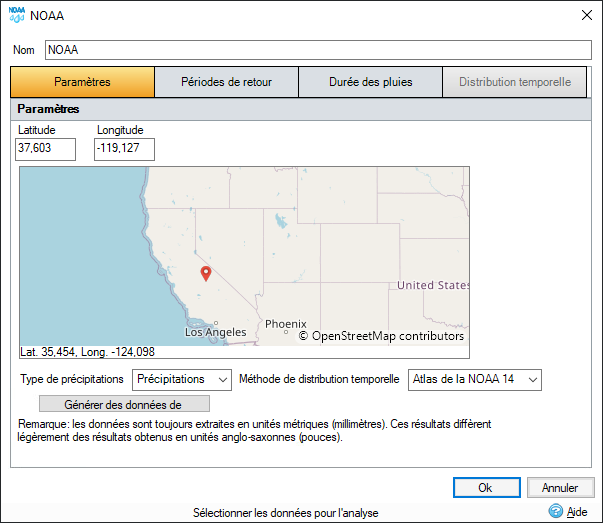Open Méthode de distribution temporelle dropdown
This screenshot has width=603, height=523.
pyautogui.click(x=475, y=380)
